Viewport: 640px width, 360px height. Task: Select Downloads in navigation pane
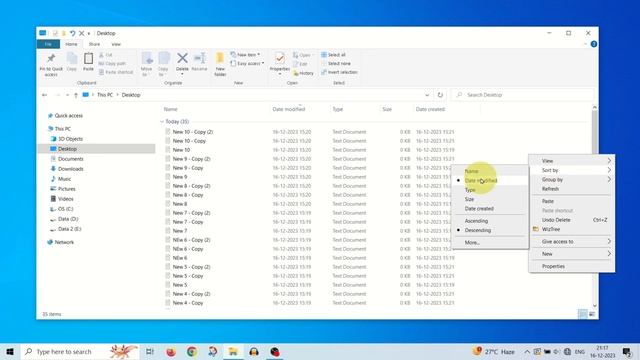click(70, 169)
